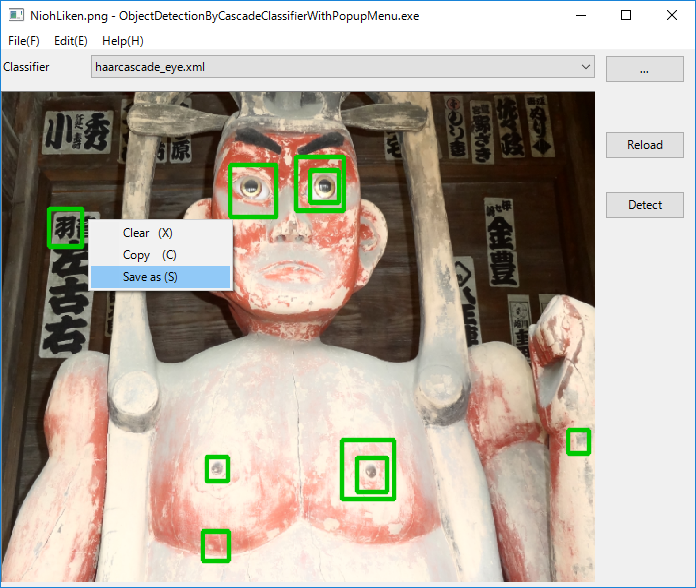696x588 pixels.
Task: Minimize the application window
Action: [581, 16]
